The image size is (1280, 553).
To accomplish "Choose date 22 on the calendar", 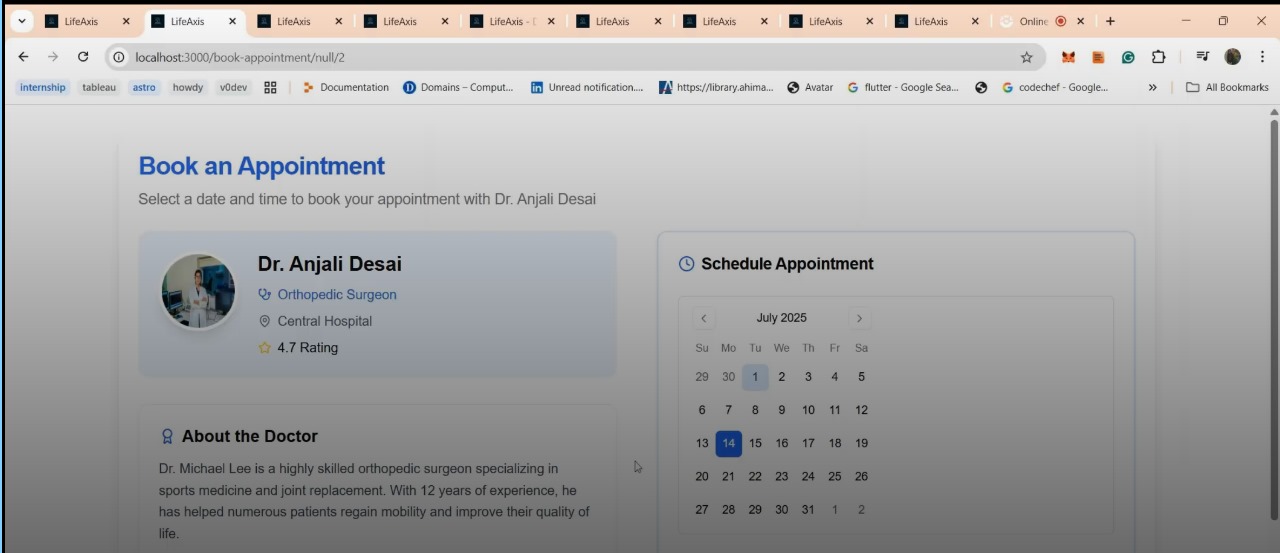I will (x=755, y=477).
